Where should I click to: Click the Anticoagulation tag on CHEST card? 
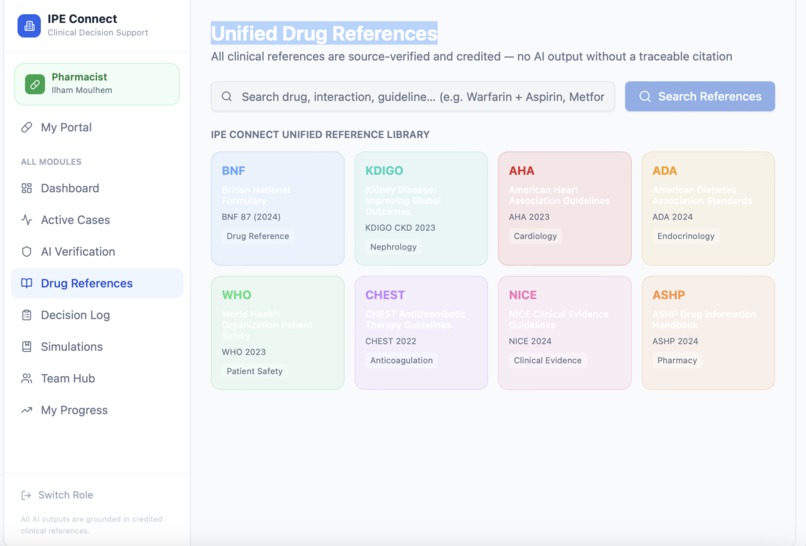(x=401, y=360)
